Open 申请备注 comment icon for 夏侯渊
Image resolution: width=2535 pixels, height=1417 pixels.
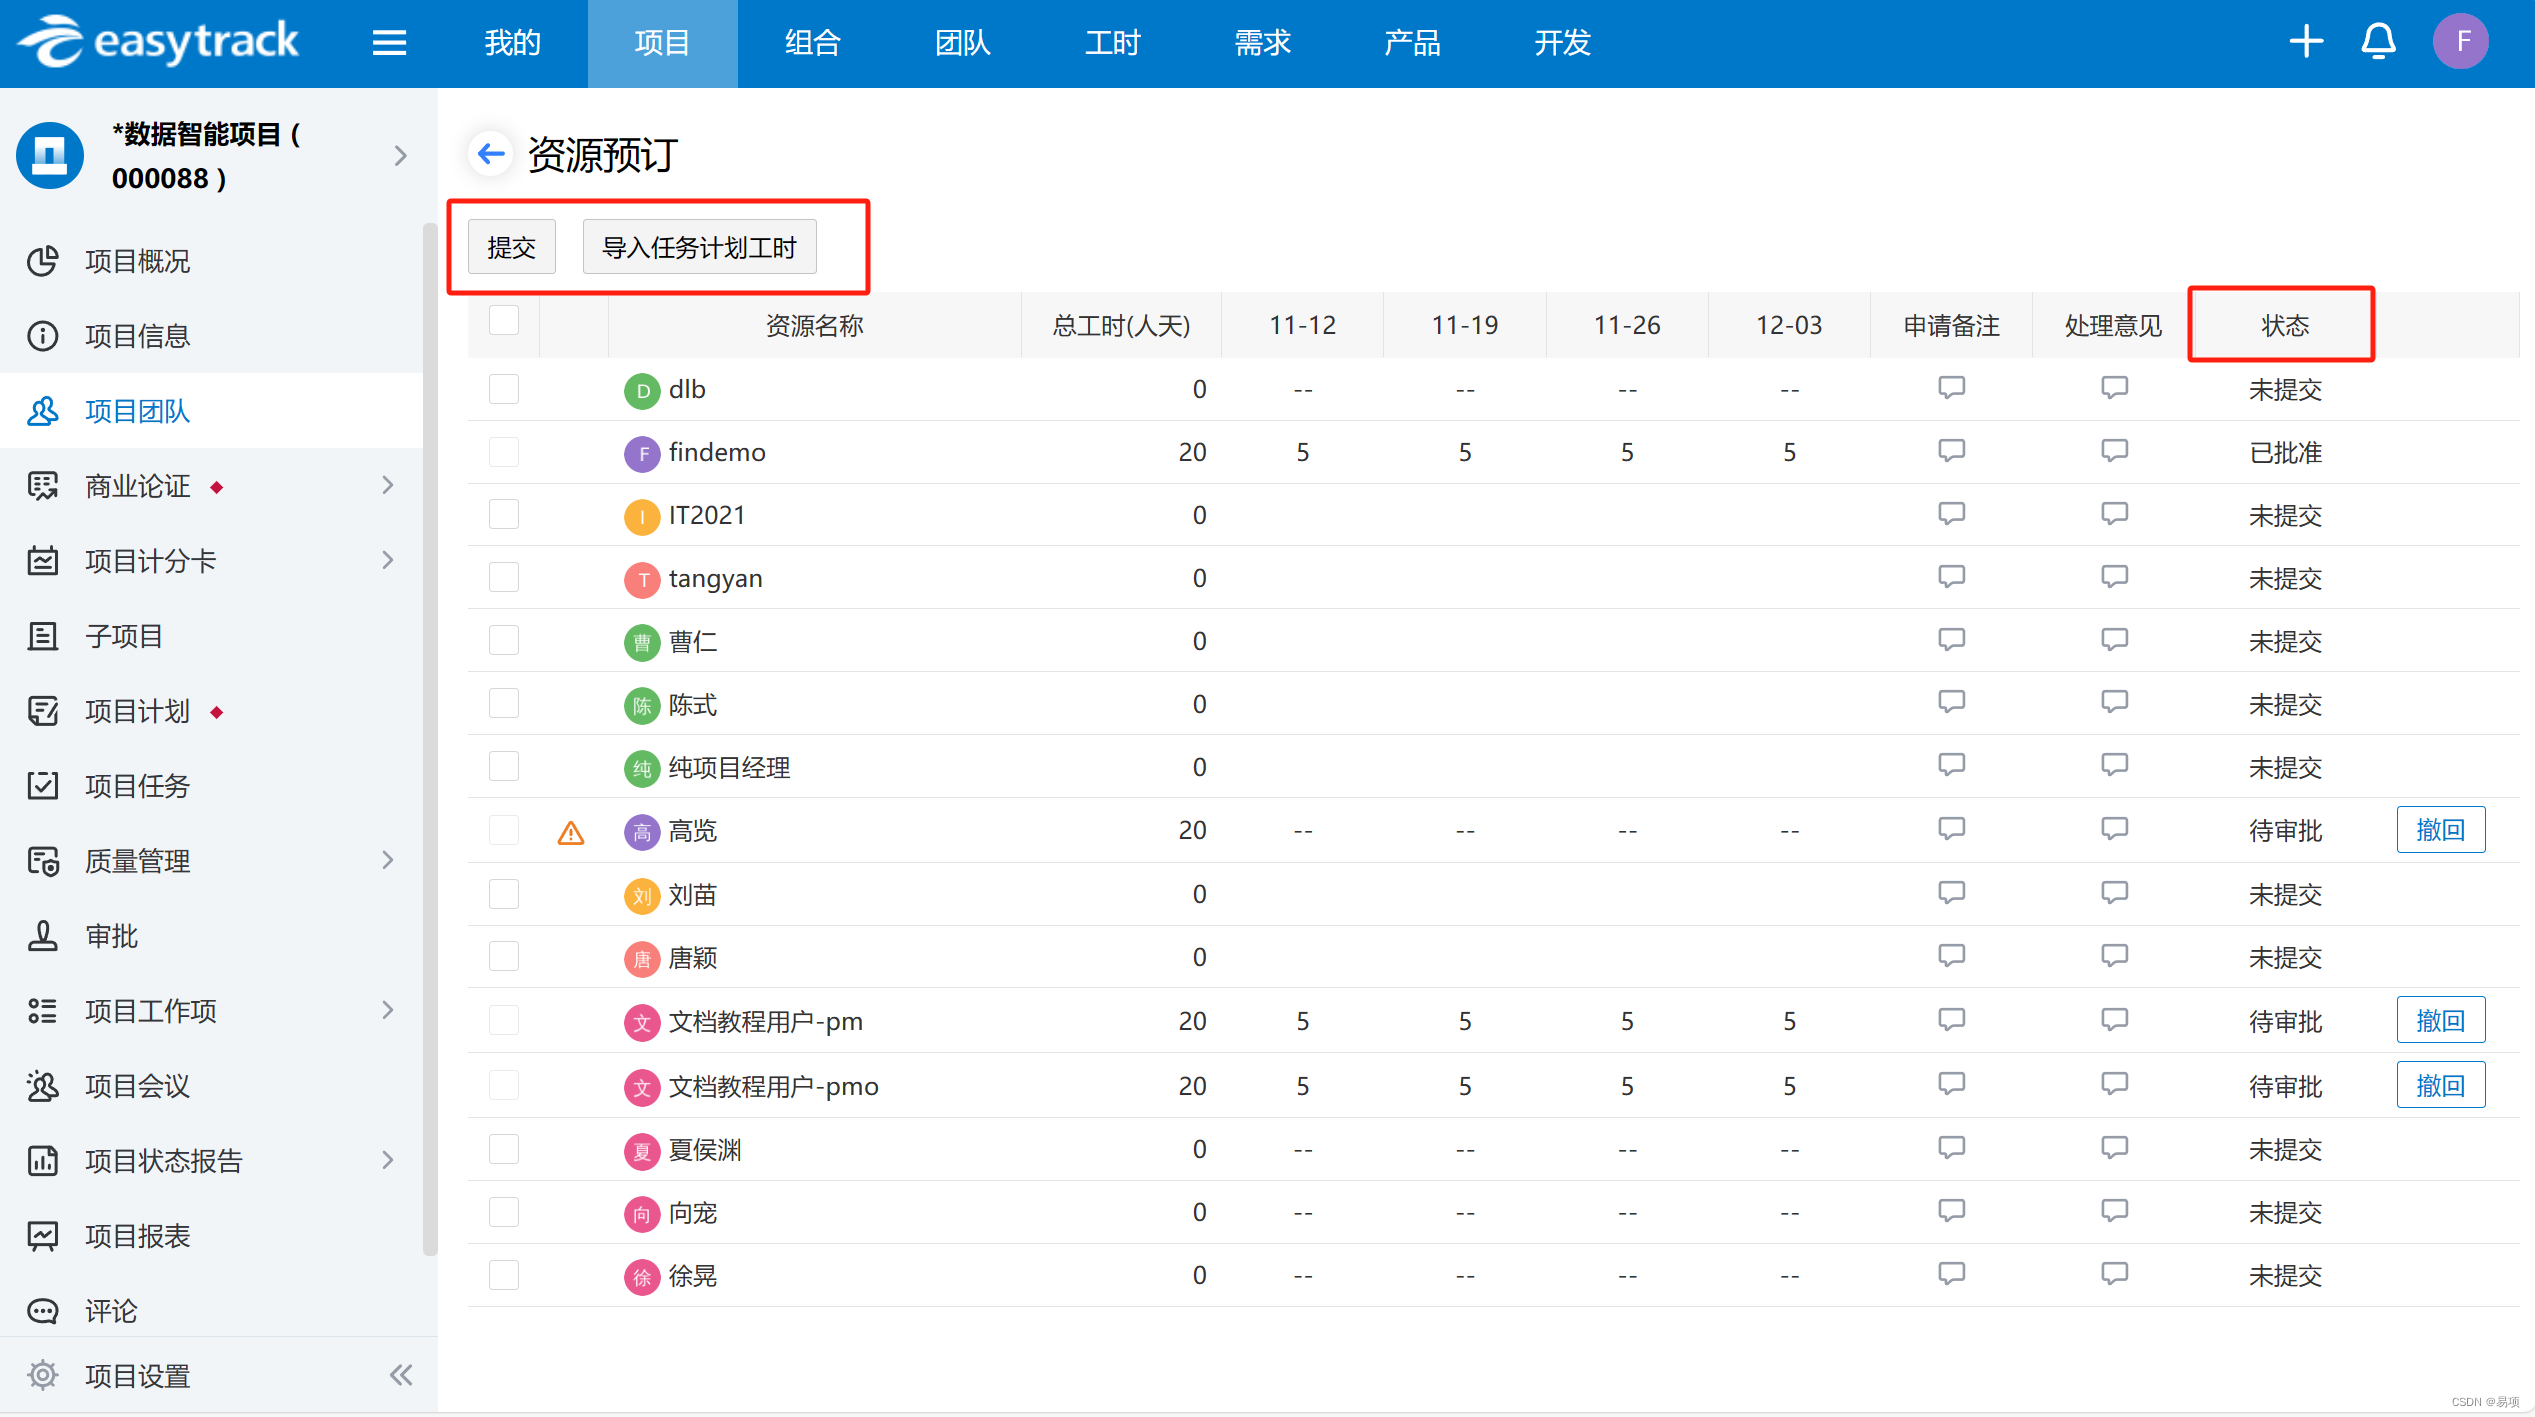click(x=1951, y=1148)
